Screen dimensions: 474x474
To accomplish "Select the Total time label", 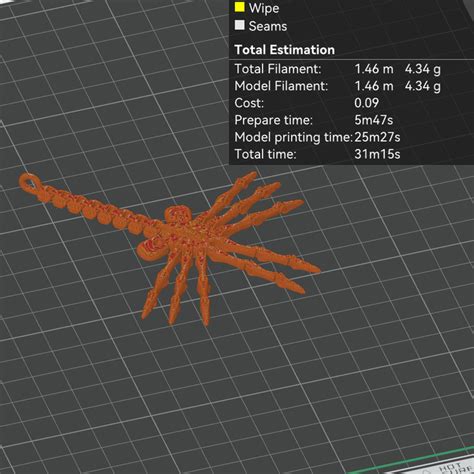I will pos(265,154).
